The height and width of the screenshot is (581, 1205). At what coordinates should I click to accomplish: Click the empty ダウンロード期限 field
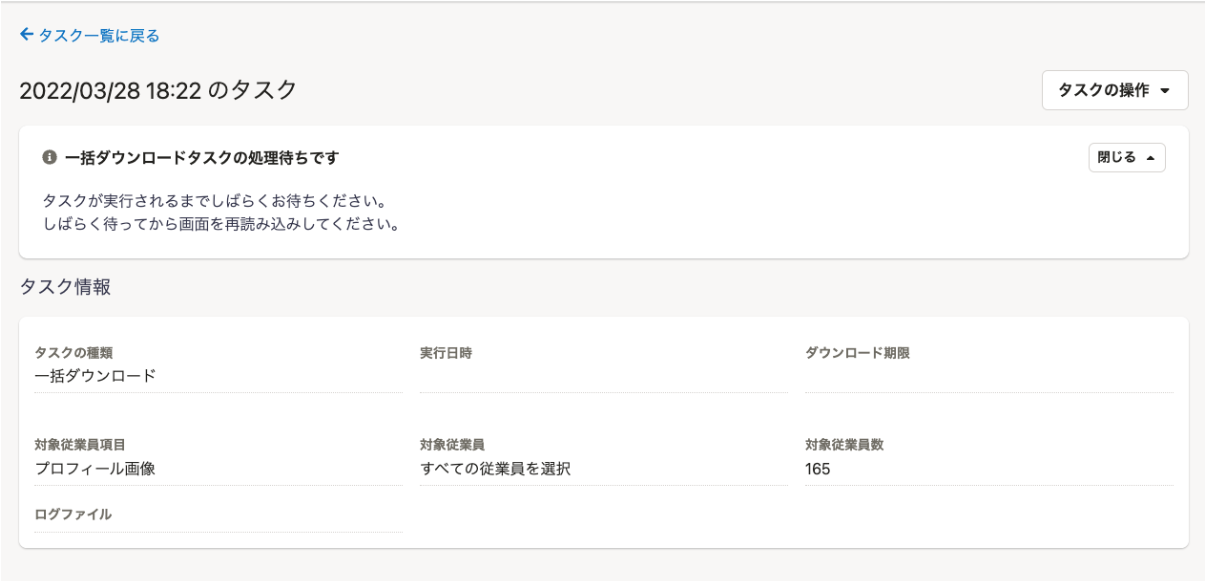989,377
